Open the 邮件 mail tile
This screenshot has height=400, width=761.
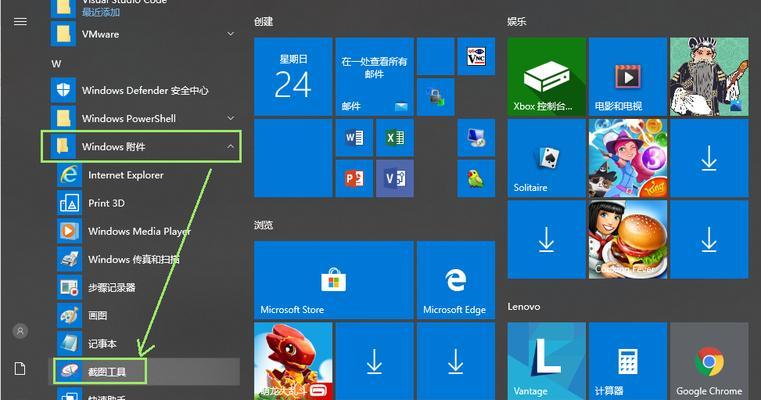pos(374,77)
